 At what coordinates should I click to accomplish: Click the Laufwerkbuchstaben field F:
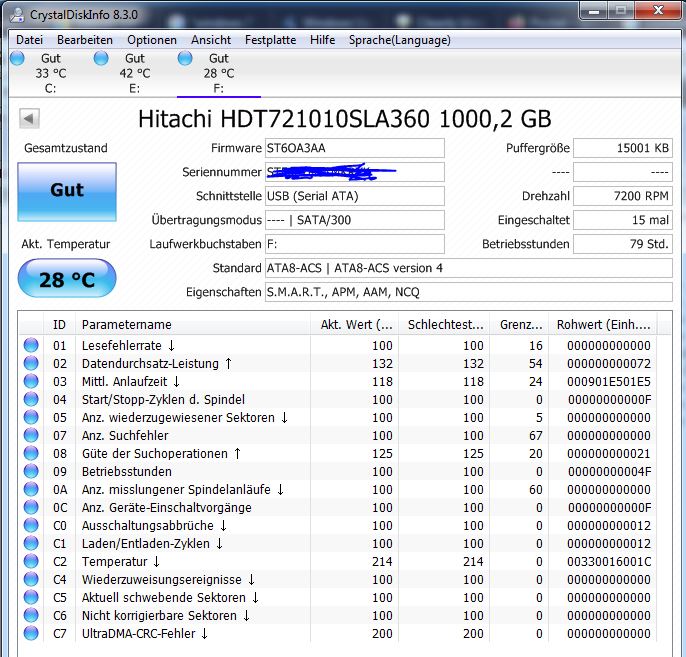click(x=354, y=244)
